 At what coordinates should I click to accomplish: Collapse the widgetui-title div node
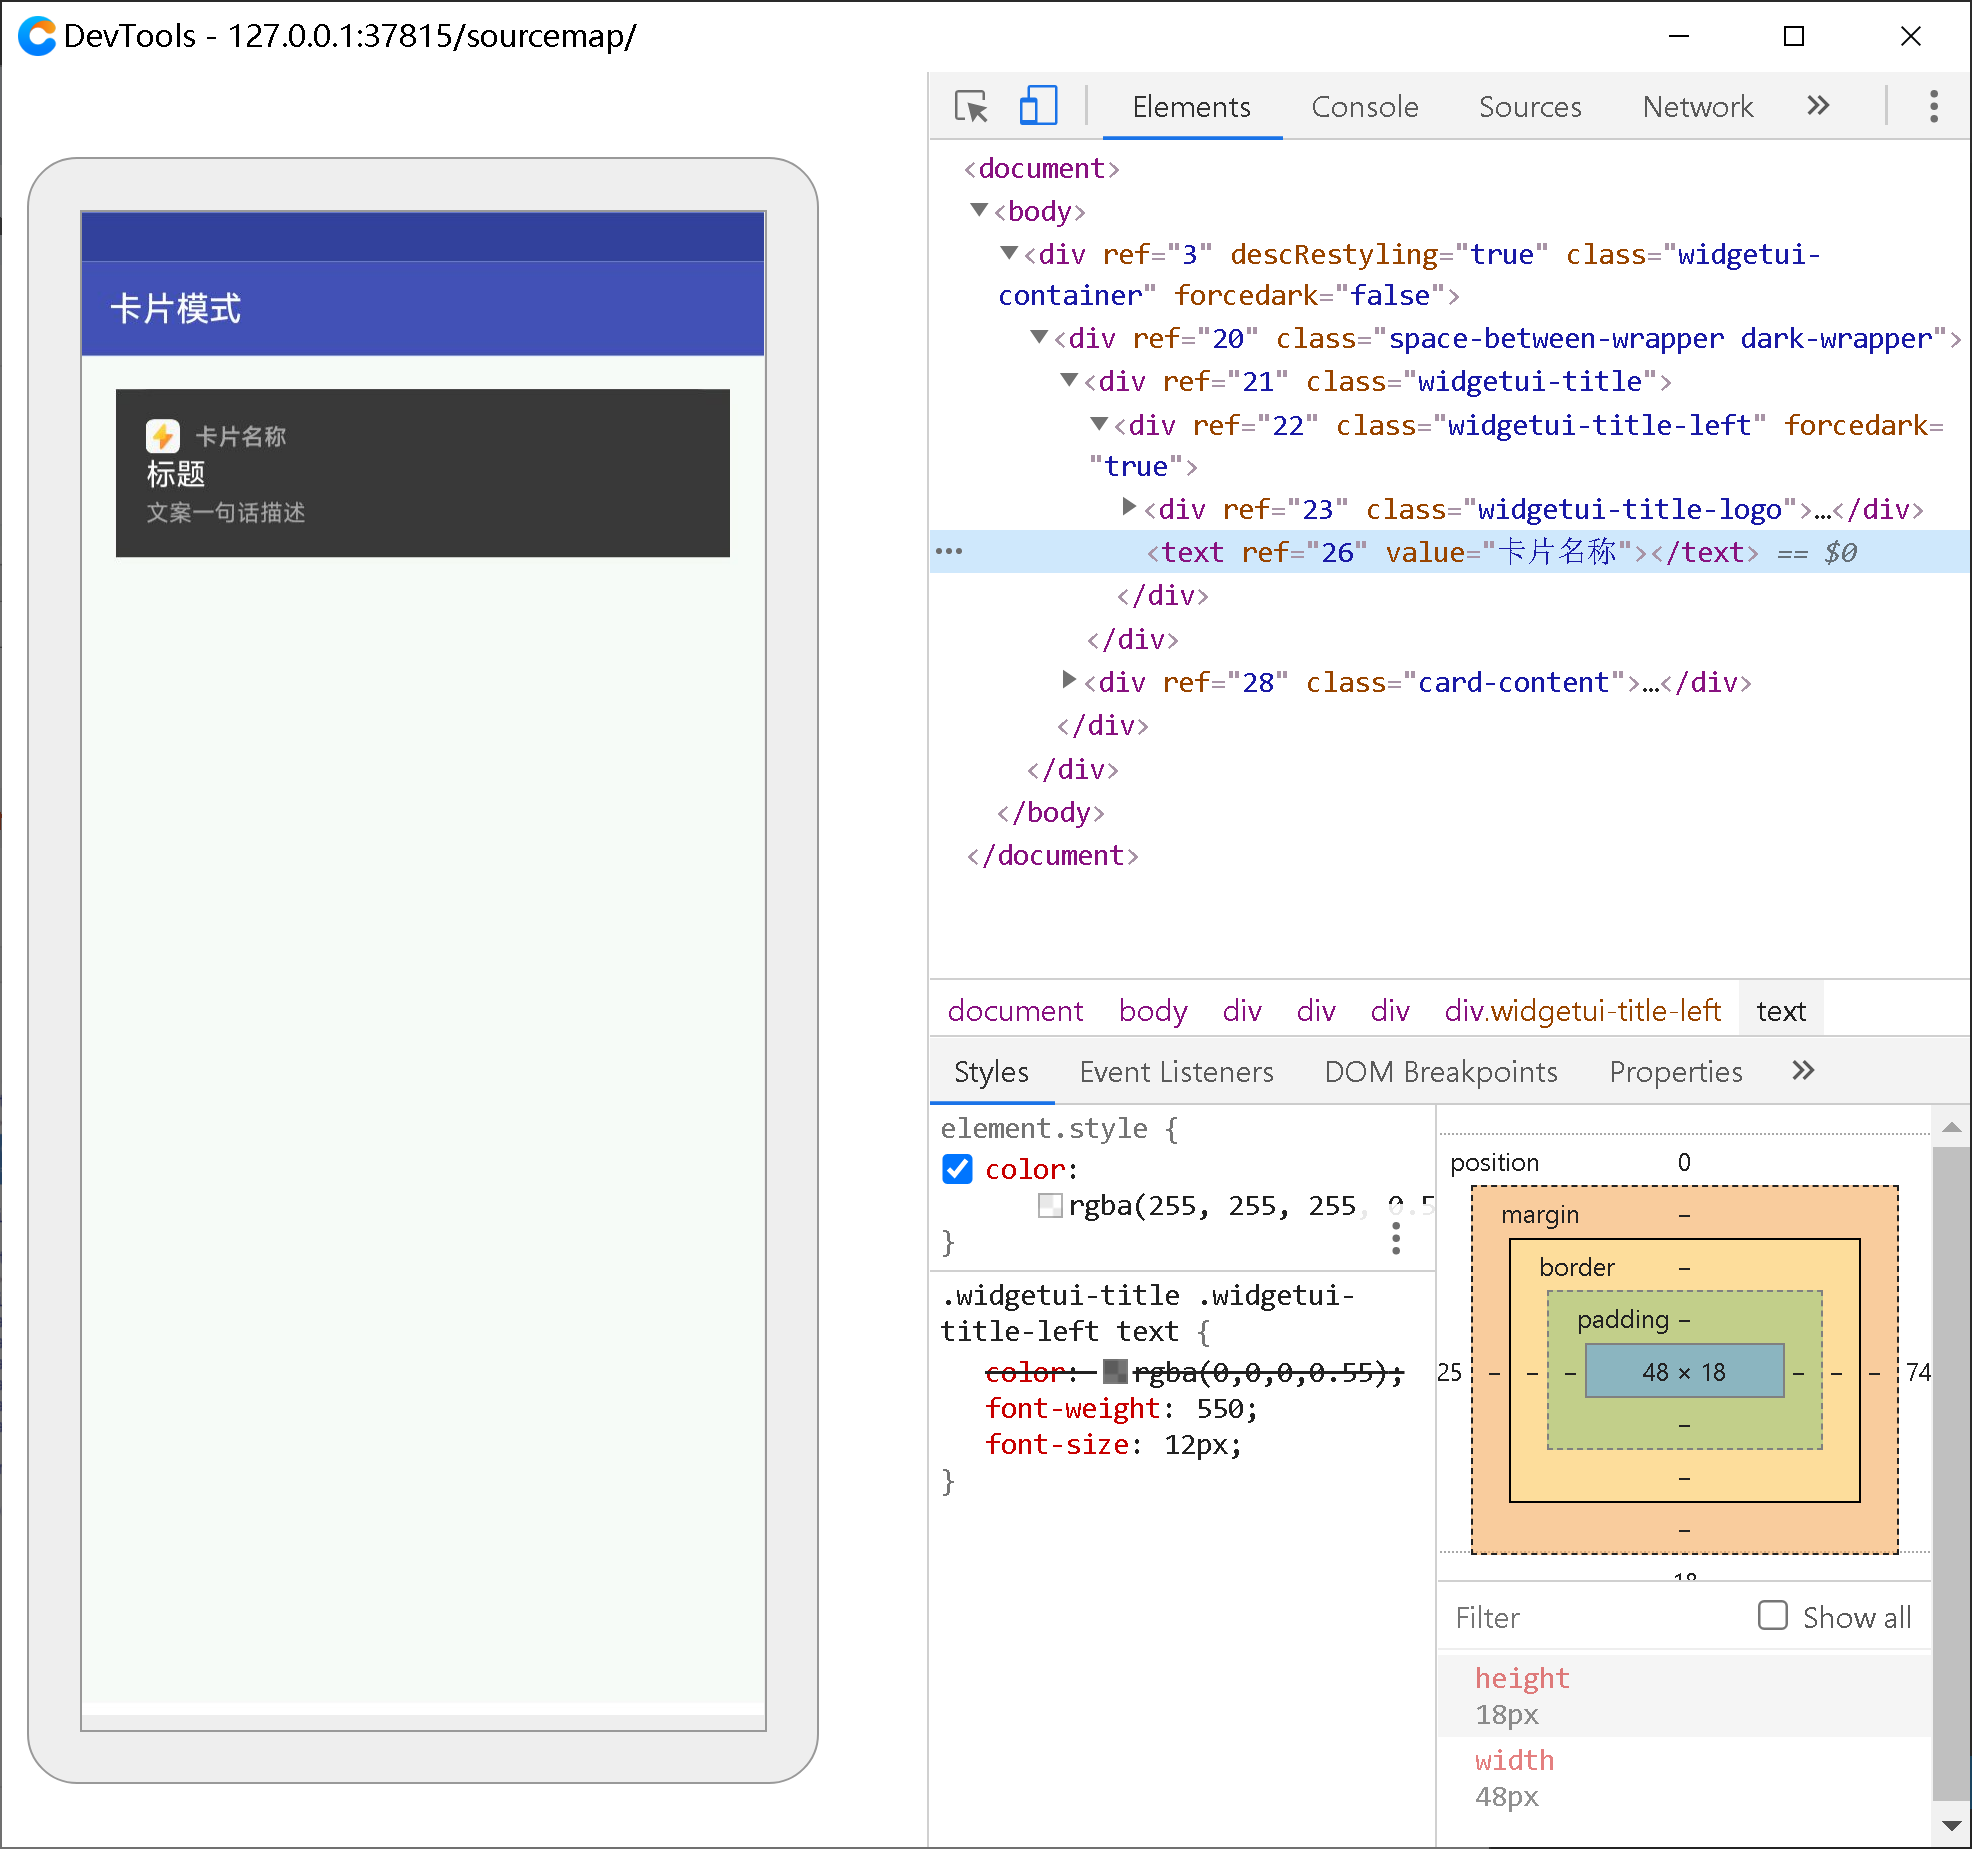coord(1069,380)
